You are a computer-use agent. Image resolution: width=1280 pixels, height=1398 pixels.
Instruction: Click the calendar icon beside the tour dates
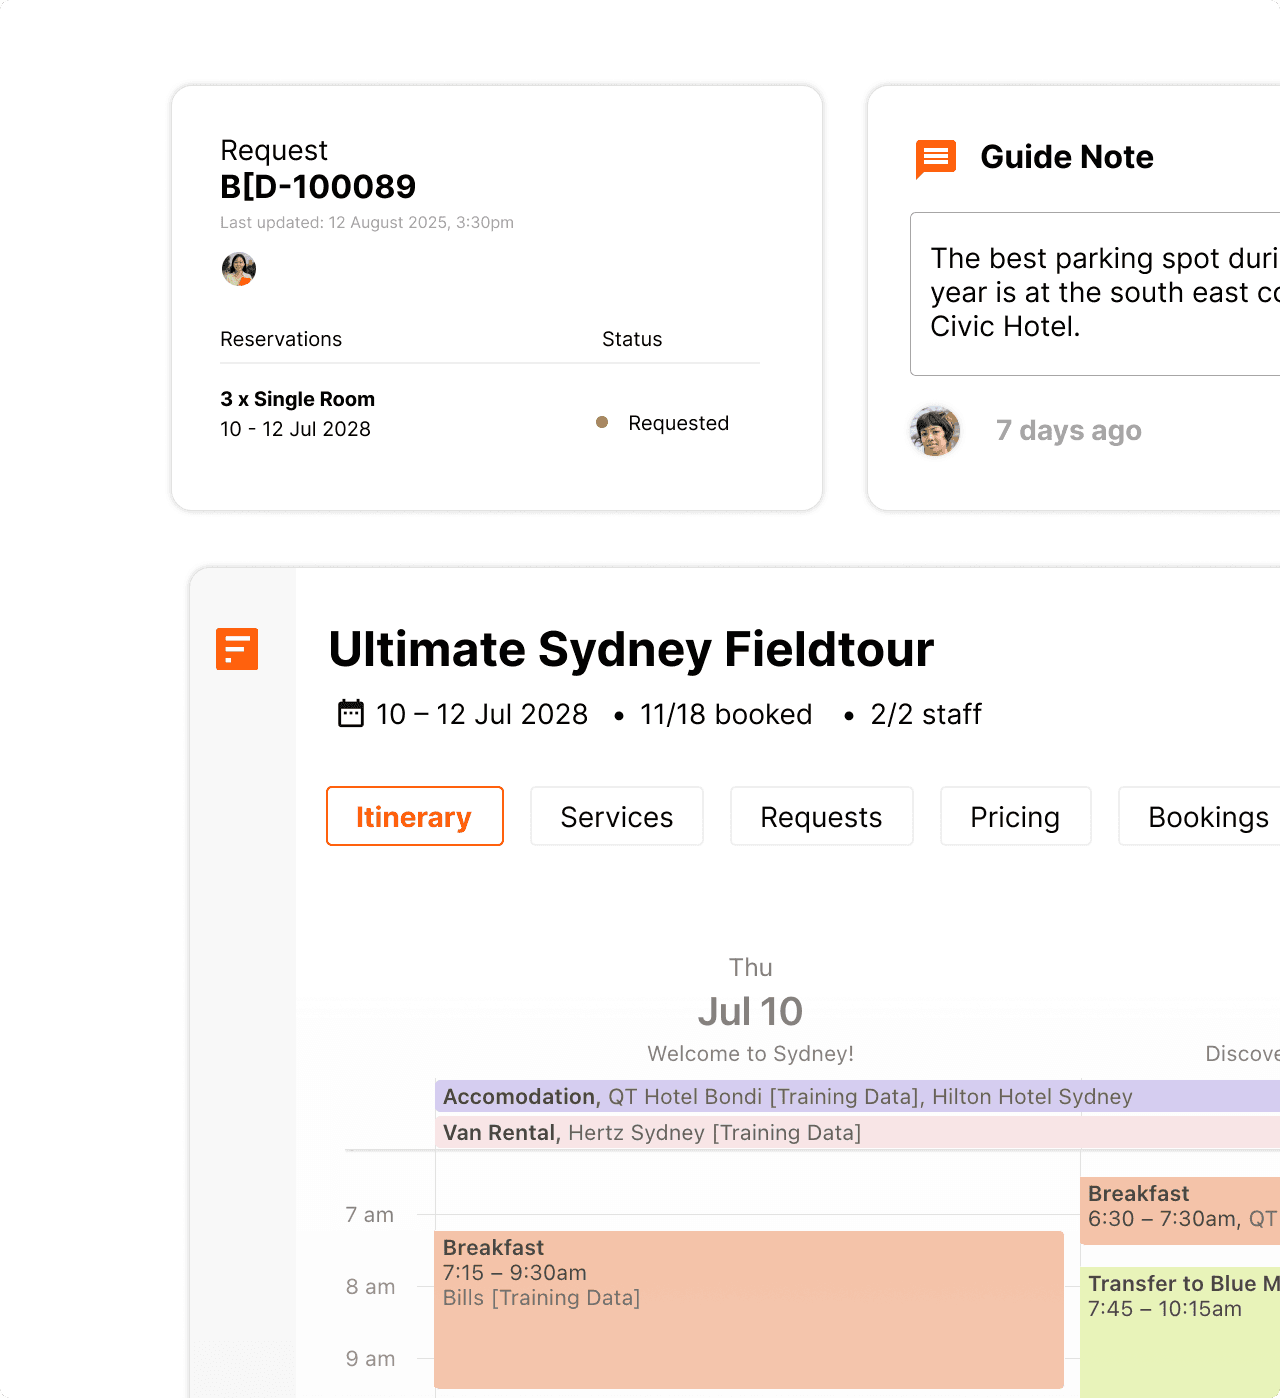point(350,713)
